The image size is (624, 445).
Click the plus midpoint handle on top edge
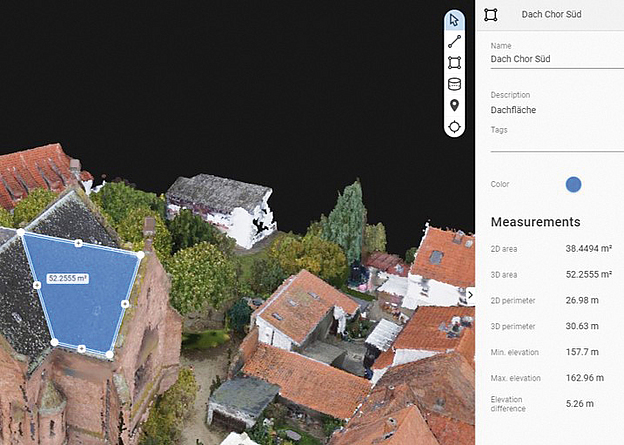point(79,243)
